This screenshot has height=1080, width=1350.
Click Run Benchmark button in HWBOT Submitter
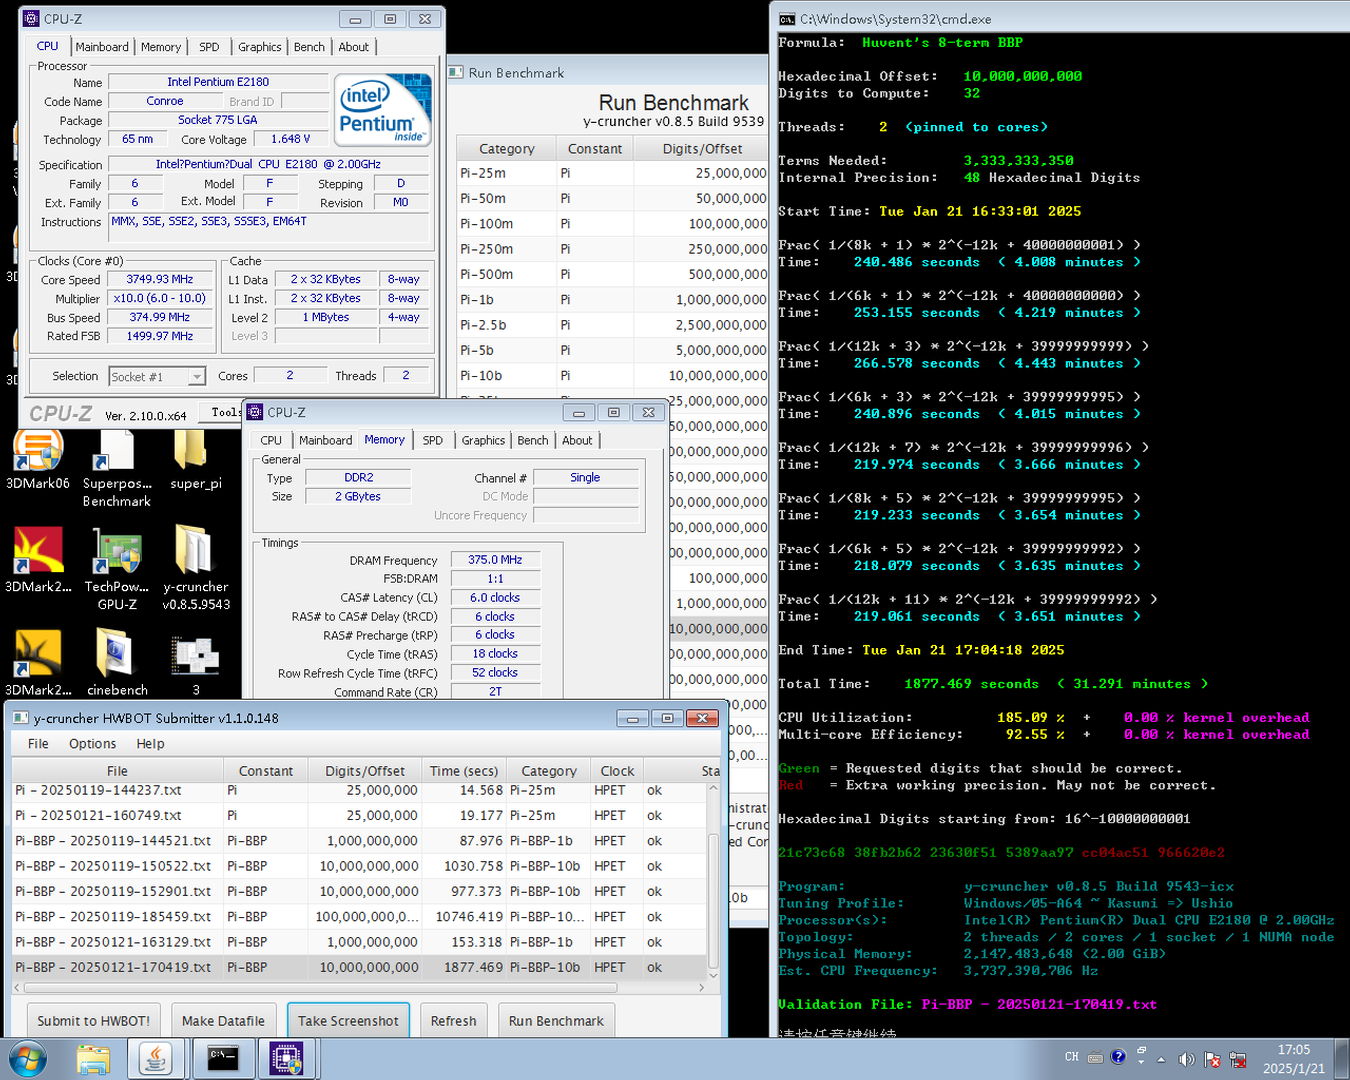(556, 1021)
